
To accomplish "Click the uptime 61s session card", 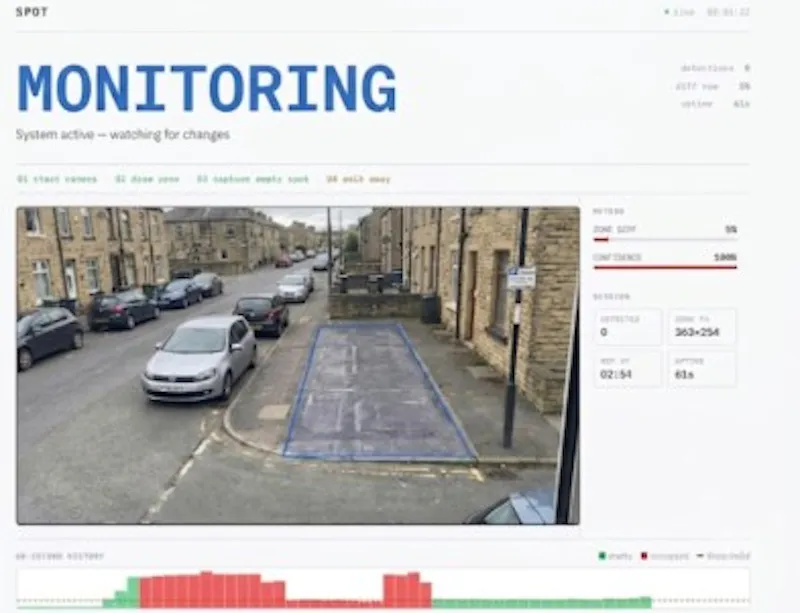I will pos(702,369).
